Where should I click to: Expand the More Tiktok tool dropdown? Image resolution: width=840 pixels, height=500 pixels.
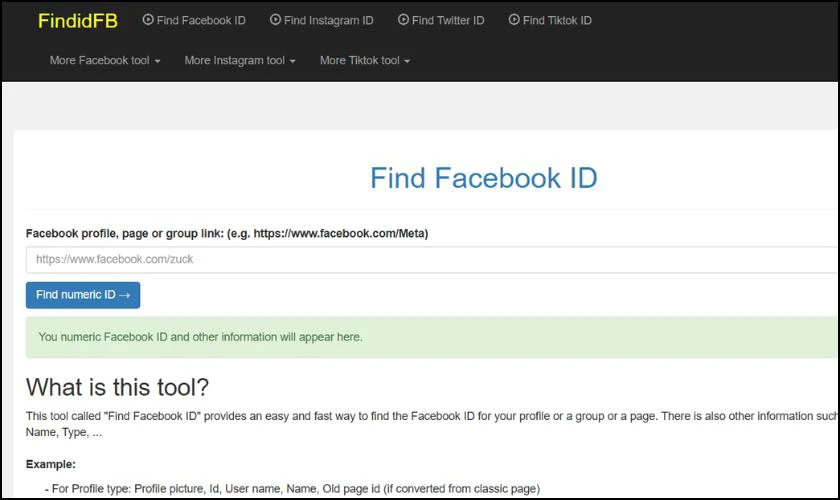(365, 61)
